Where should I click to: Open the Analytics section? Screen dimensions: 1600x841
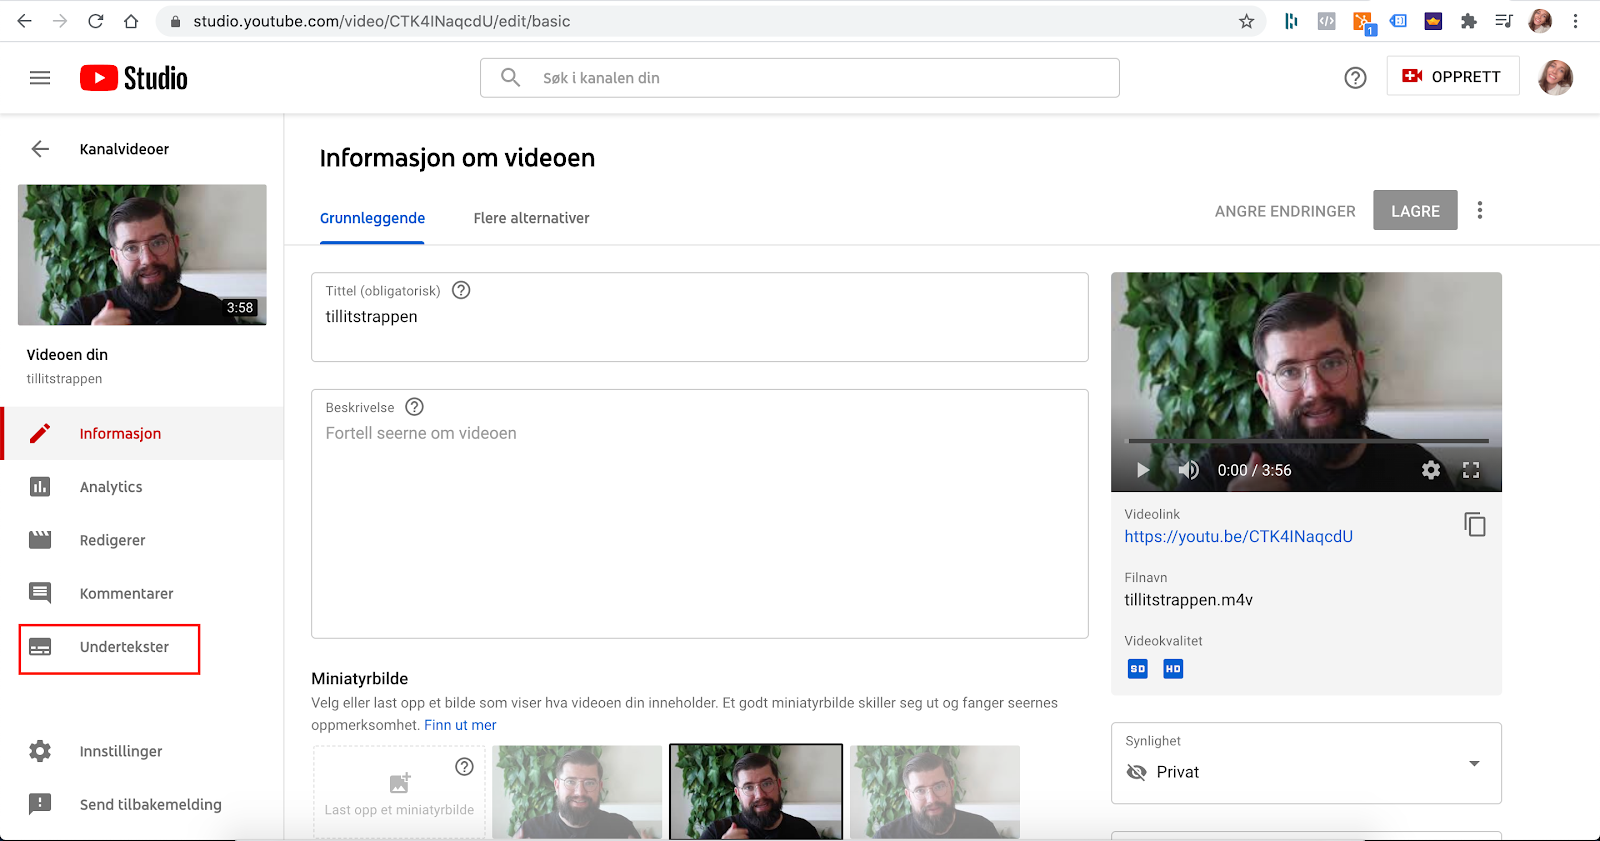tap(143, 487)
